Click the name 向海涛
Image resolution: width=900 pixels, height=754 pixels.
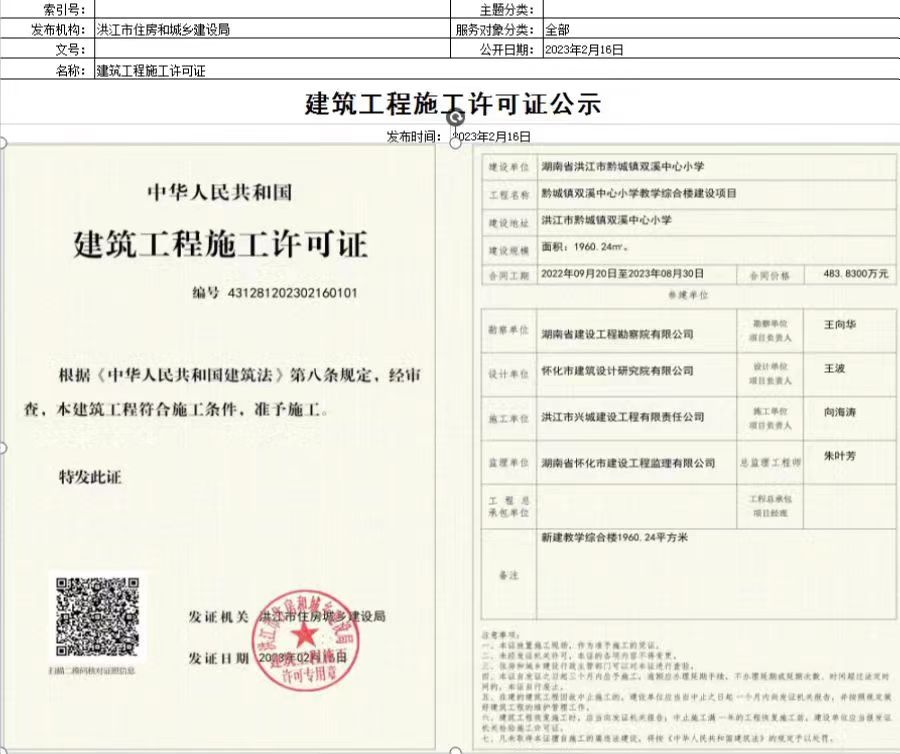[840, 412]
